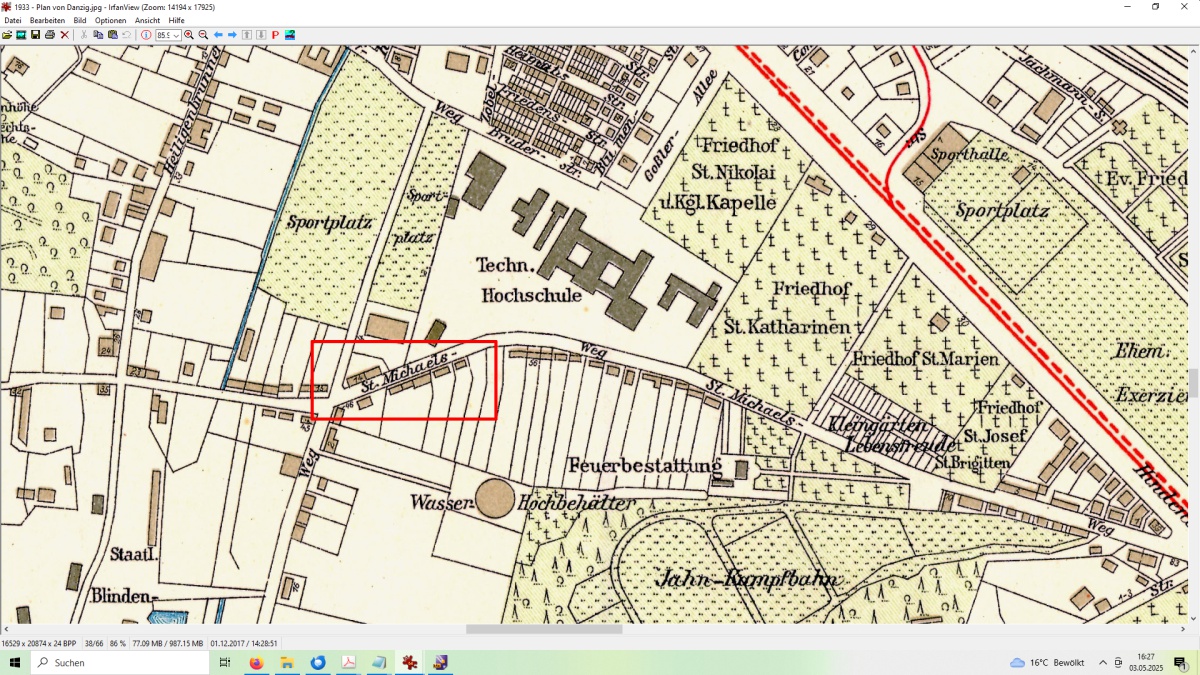Viewport: 1200px width, 675px height.
Task: Open the slideshow icon in toolbar
Action: click(21, 35)
